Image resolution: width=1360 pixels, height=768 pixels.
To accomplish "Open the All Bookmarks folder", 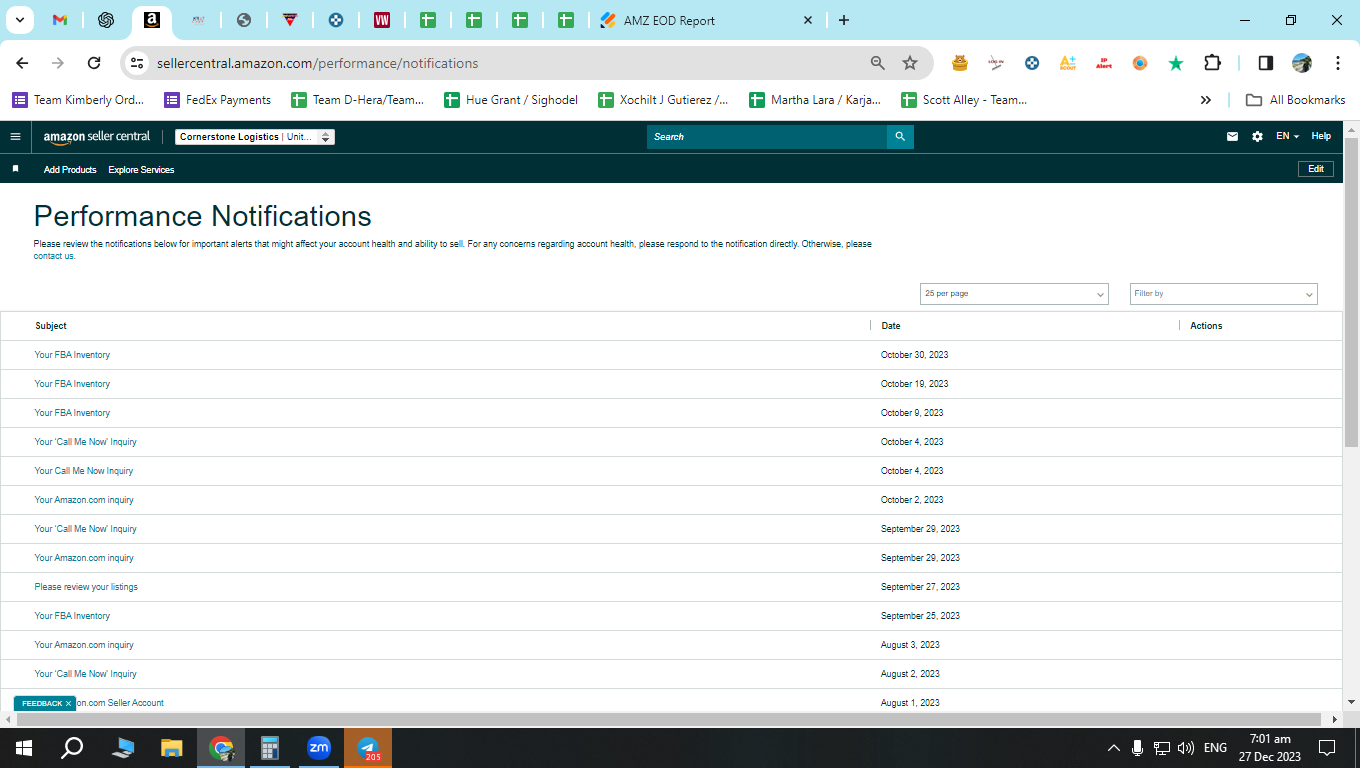I will 1295,100.
